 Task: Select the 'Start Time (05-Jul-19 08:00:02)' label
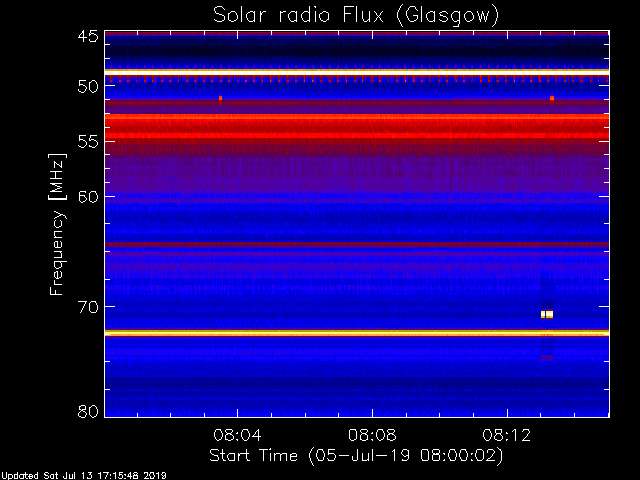[x=356, y=456]
